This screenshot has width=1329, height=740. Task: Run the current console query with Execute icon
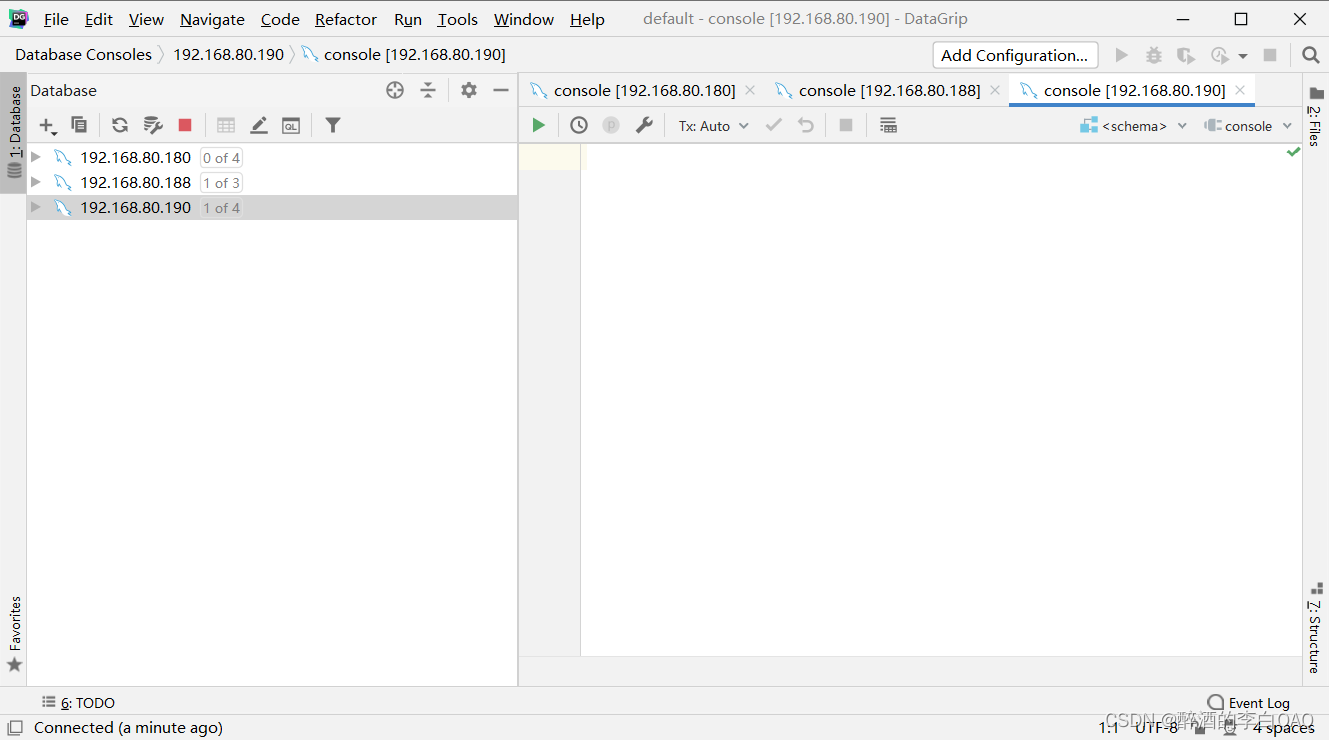[x=538, y=124]
